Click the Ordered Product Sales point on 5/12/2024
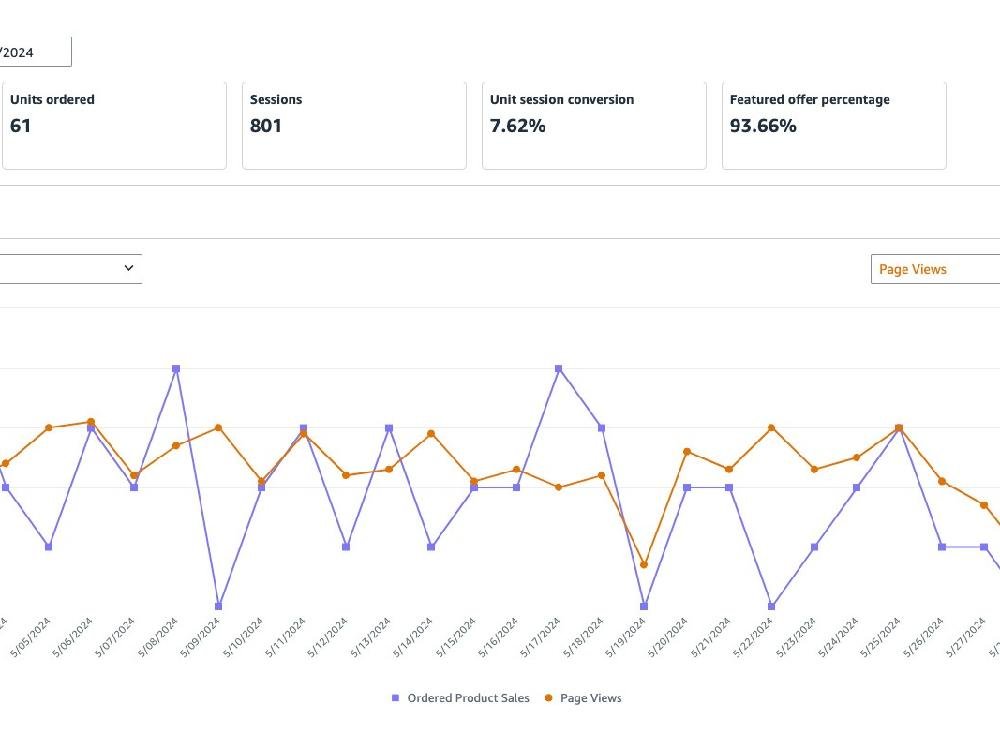 pos(346,547)
